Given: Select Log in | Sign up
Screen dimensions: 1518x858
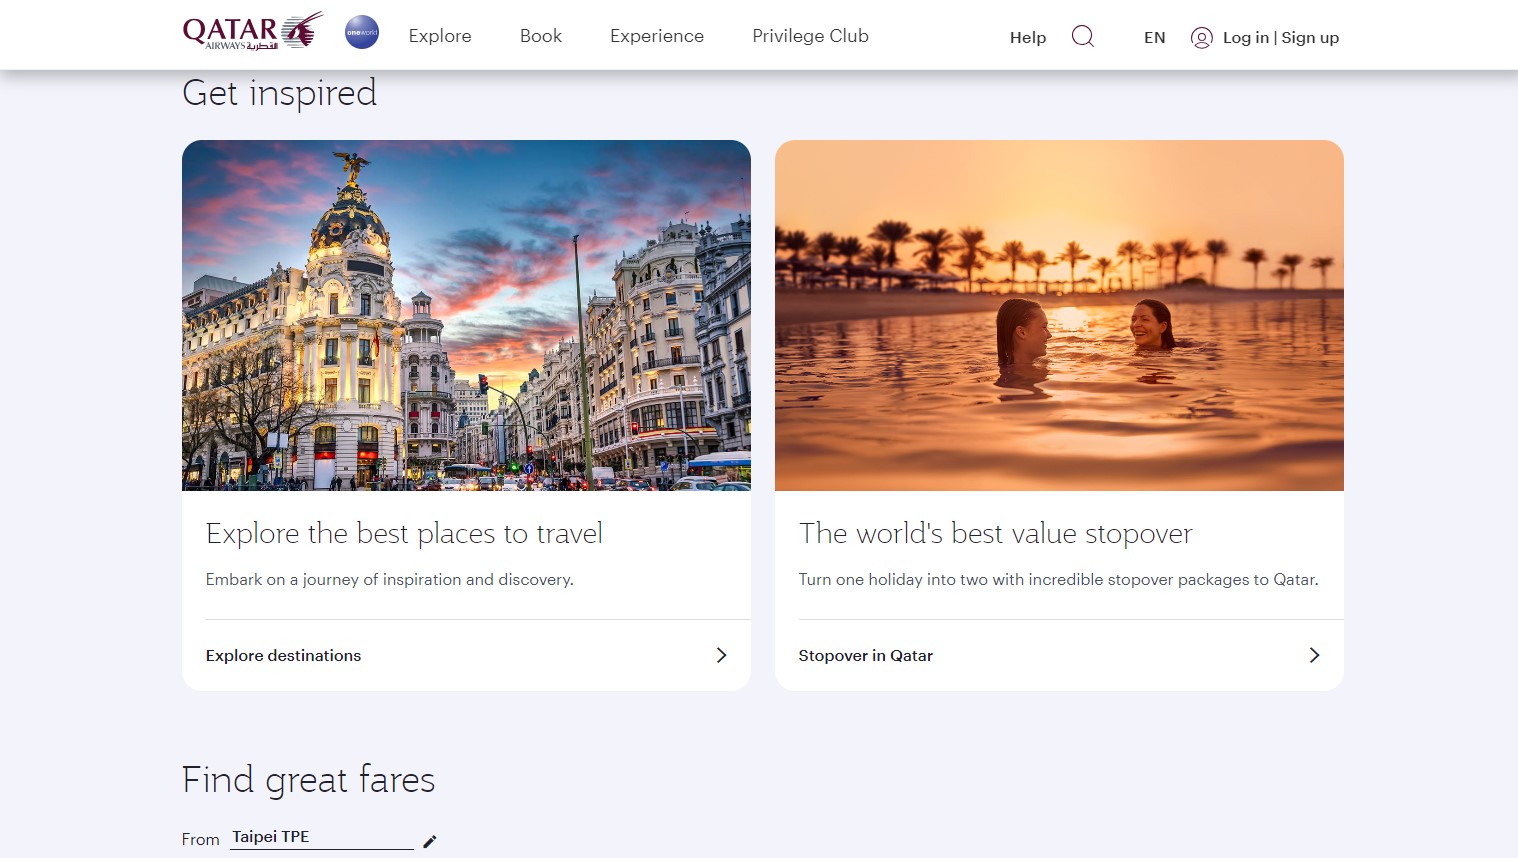Looking at the screenshot, I should (x=1280, y=38).
